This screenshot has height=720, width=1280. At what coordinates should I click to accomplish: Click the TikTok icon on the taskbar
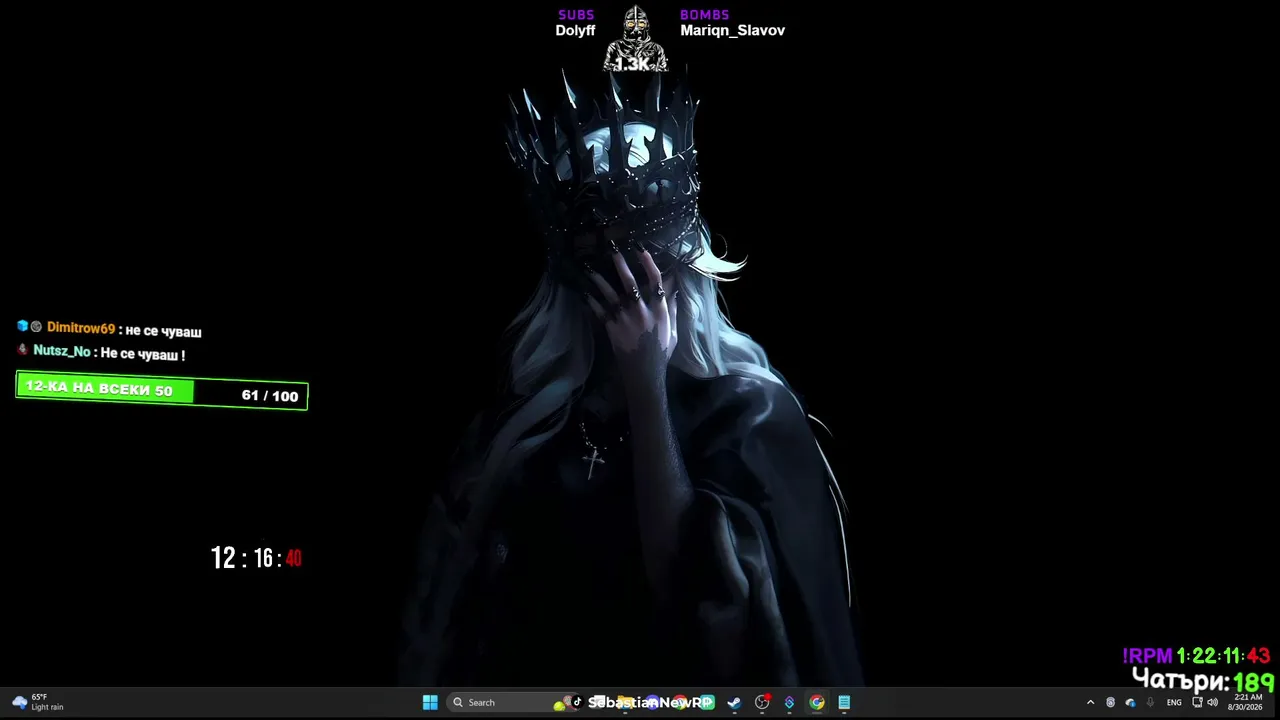tap(577, 702)
